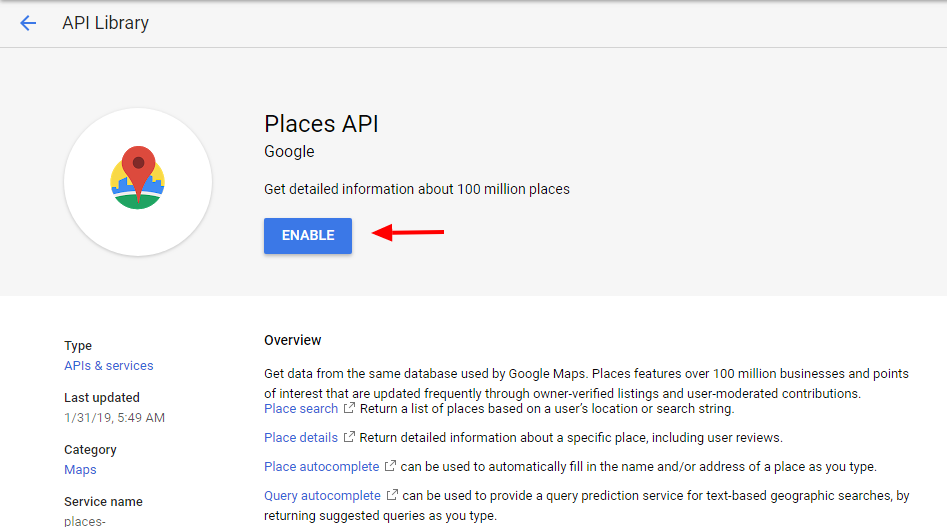947x527 pixels.
Task: Enable the Places API
Action: tap(307, 235)
